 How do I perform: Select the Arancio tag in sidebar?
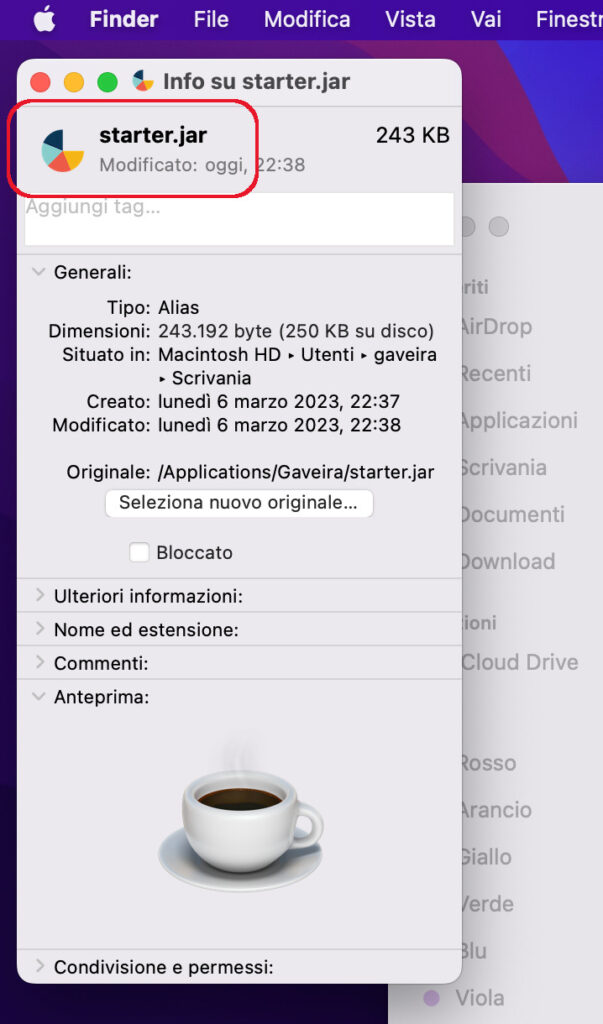coord(497,810)
